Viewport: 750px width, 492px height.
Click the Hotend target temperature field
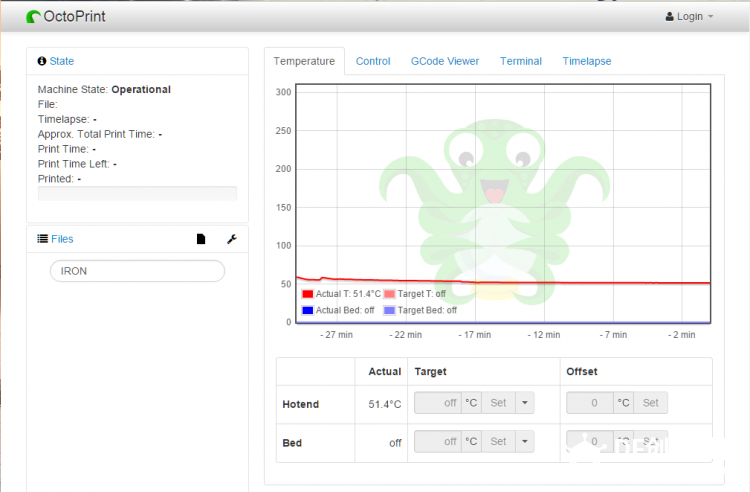pyautogui.click(x=438, y=403)
